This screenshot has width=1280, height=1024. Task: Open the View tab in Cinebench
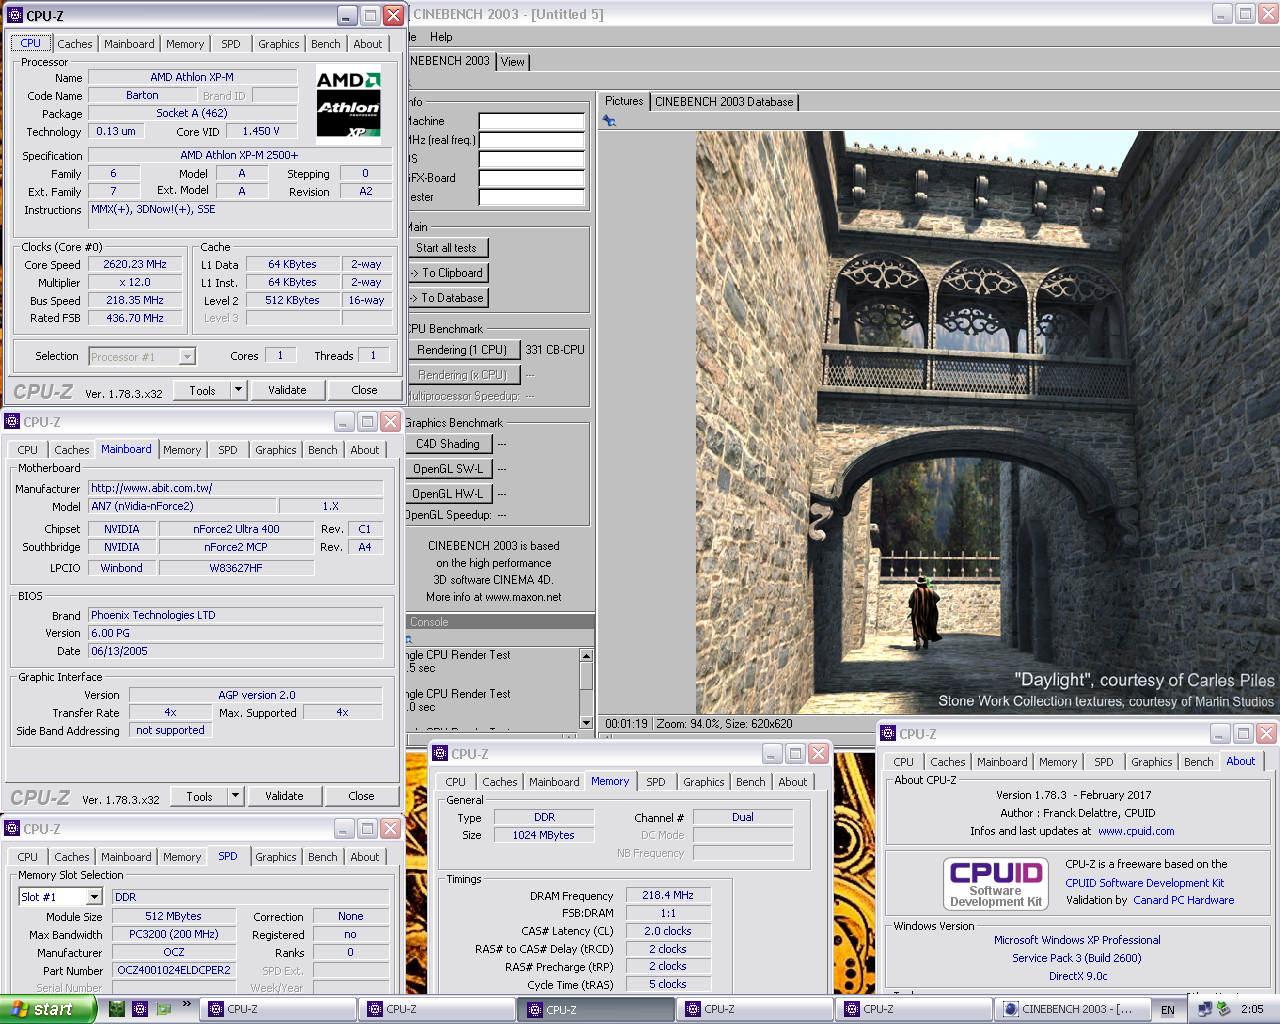tap(513, 62)
